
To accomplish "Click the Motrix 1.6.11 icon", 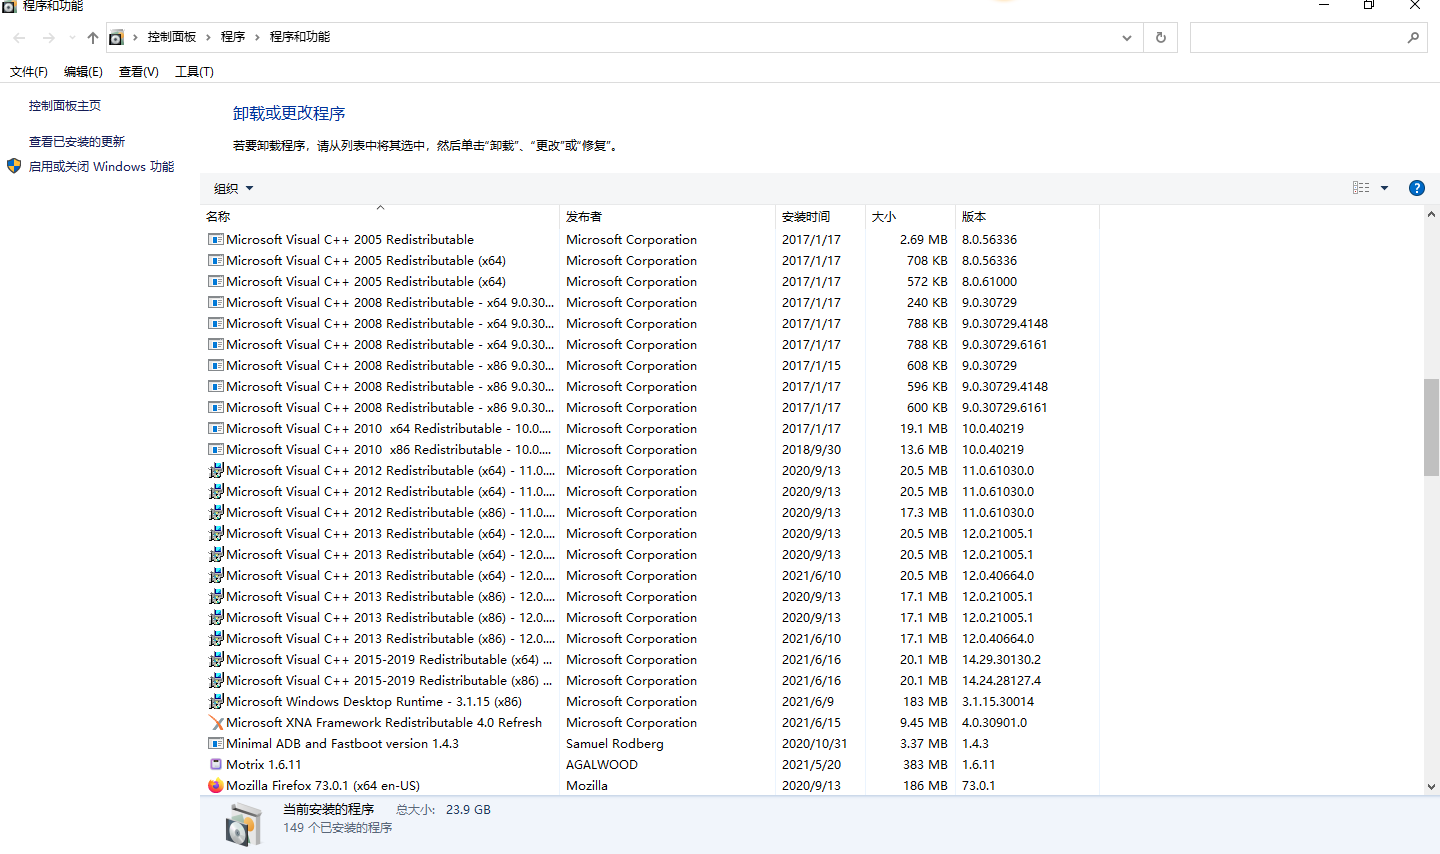I will pos(215,764).
